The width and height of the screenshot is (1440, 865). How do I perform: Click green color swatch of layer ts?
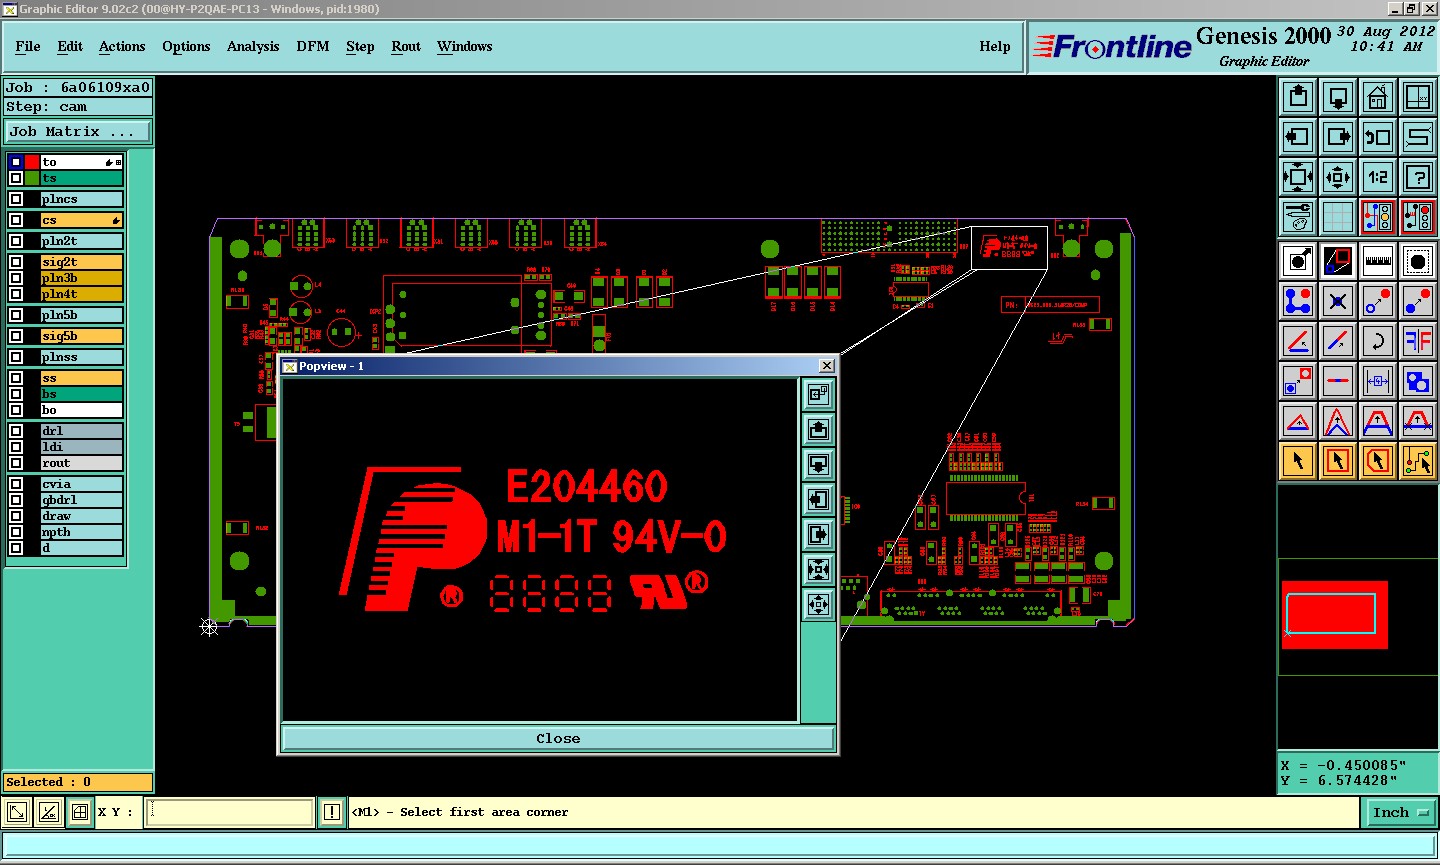click(x=32, y=178)
